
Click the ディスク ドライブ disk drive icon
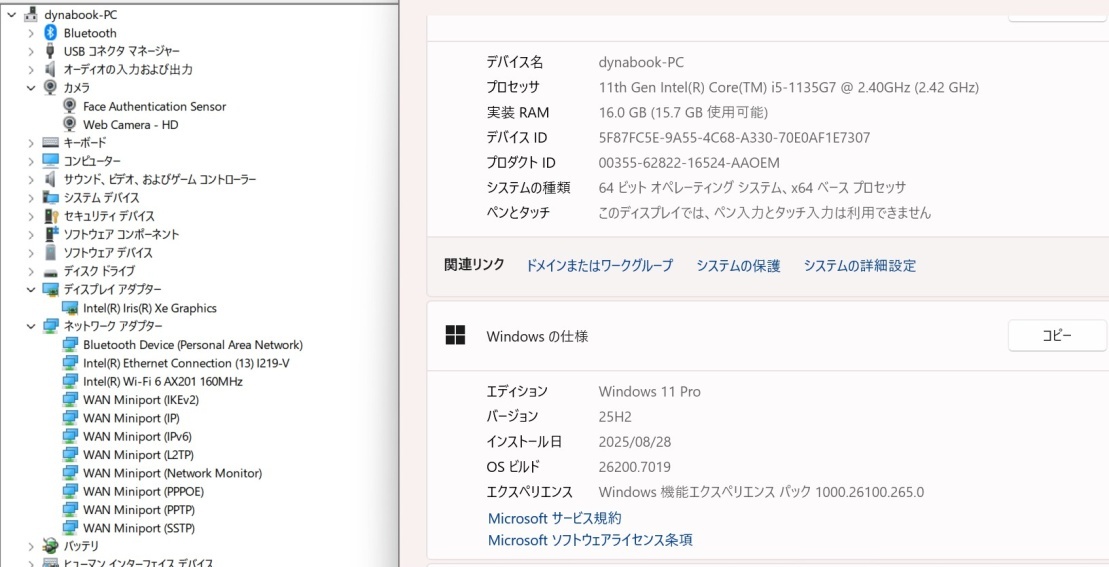51,271
